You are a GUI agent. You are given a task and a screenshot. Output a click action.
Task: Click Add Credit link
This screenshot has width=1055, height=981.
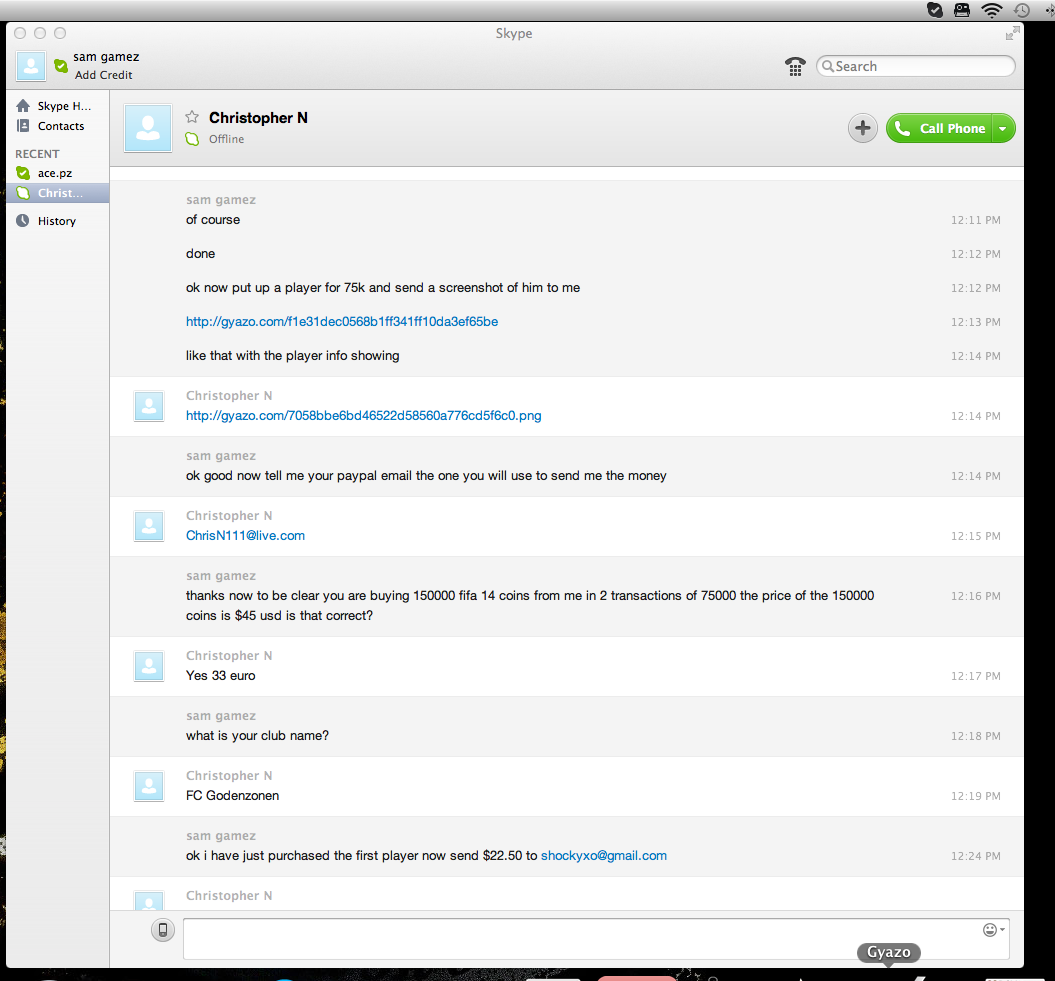coord(103,75)
